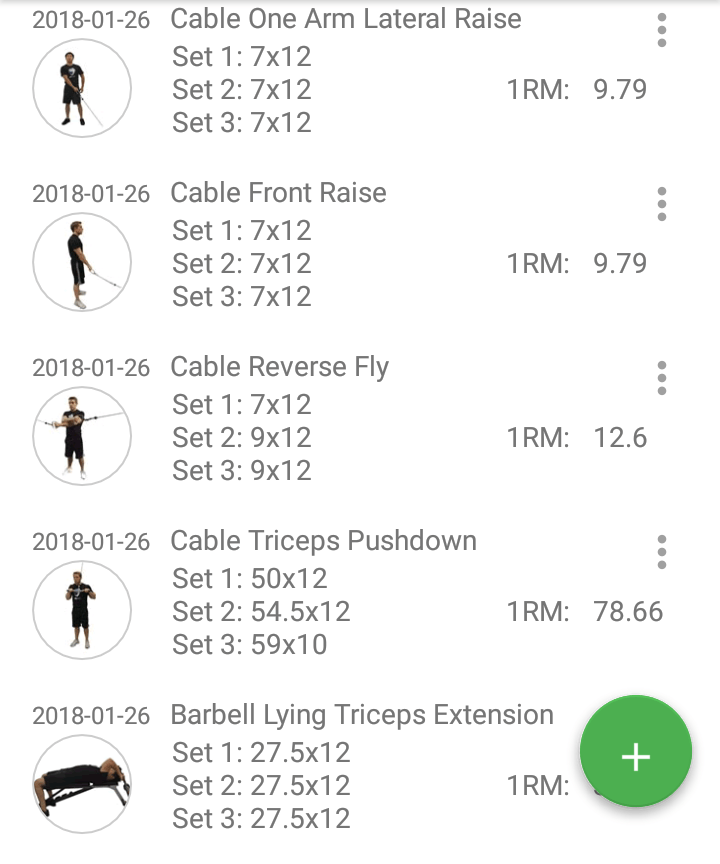This screenshot has width=720, height=864.
Task: Tap Set 2: 54.5x12 entry
Action: point(261,612)
